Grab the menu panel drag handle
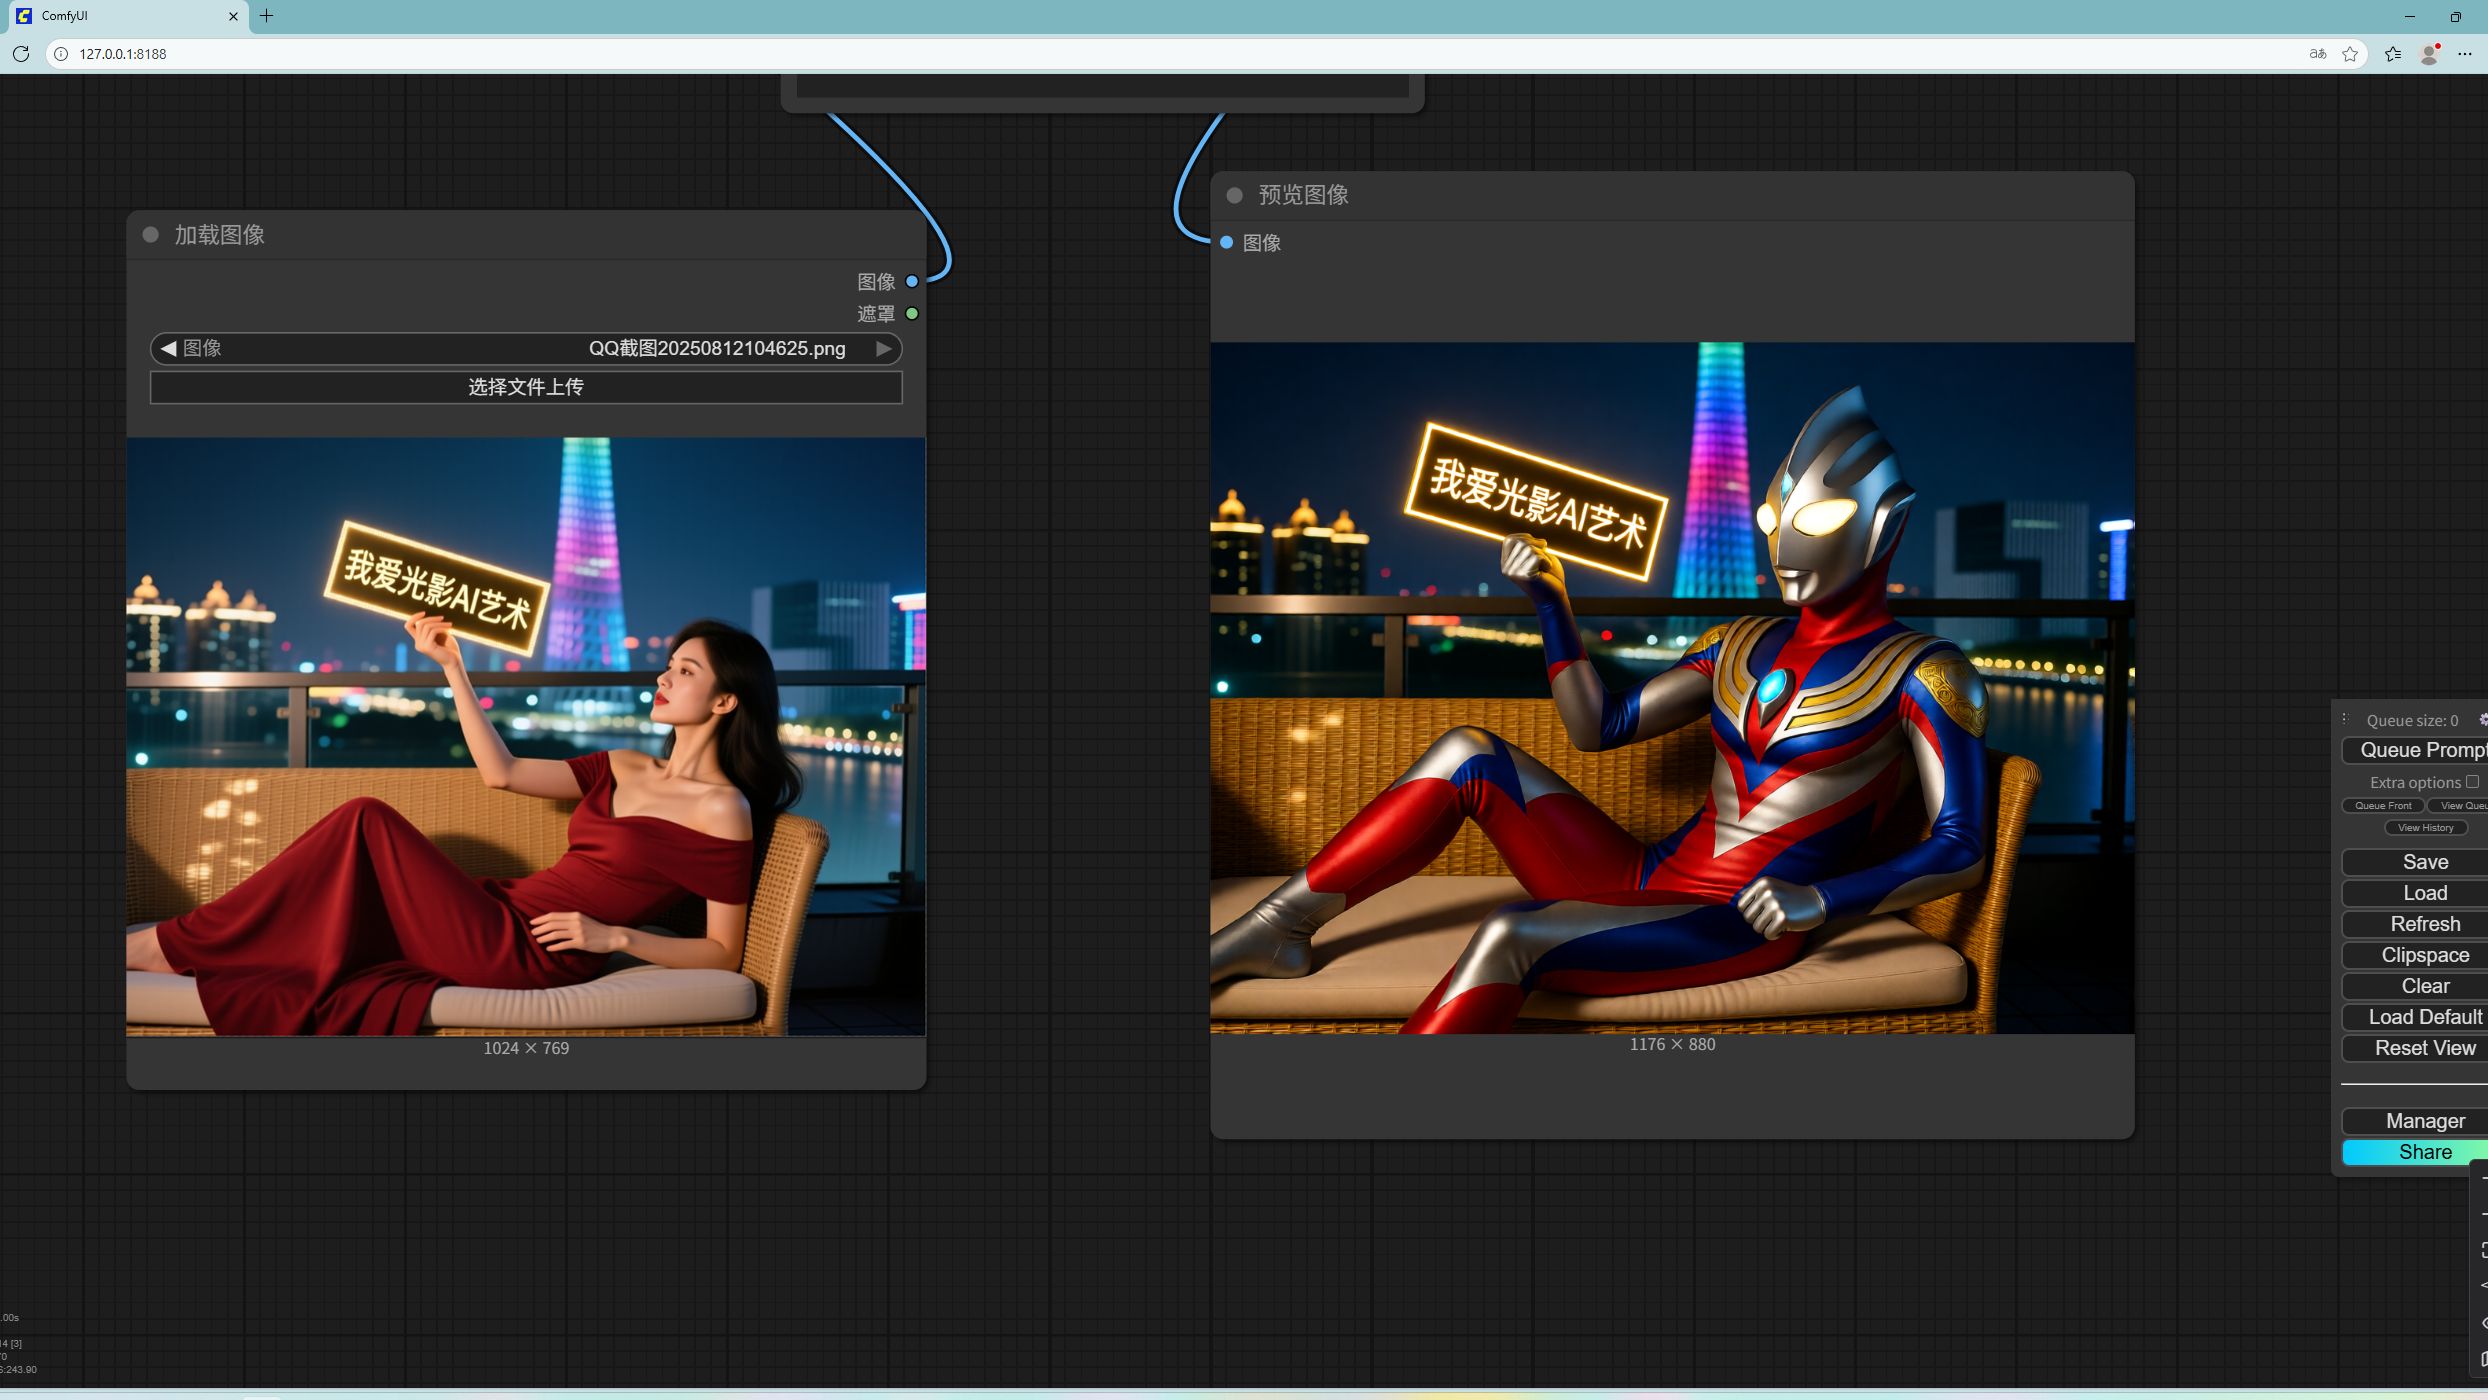The height and width of the screenshot is (1400, 2488). pos(2346,720)
